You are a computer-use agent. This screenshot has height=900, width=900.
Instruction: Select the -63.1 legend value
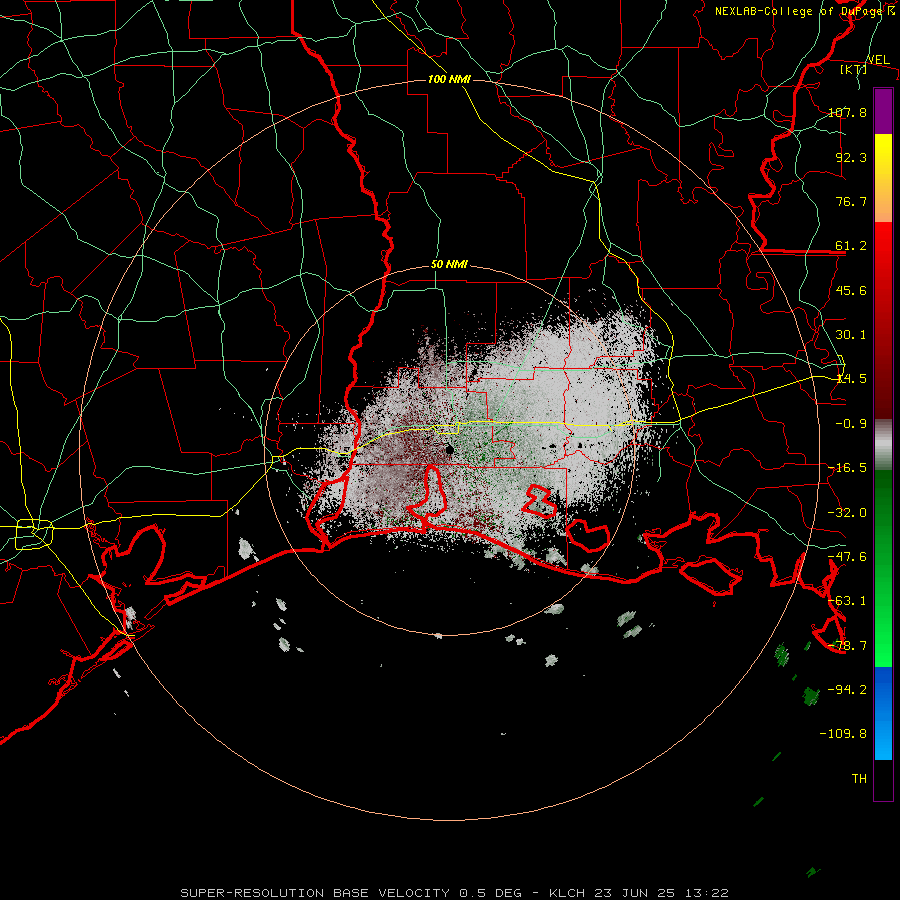click(x=847, y=601)
